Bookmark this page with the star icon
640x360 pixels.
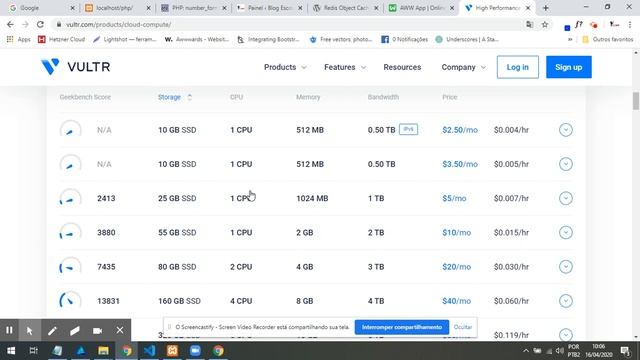point(545,24)
